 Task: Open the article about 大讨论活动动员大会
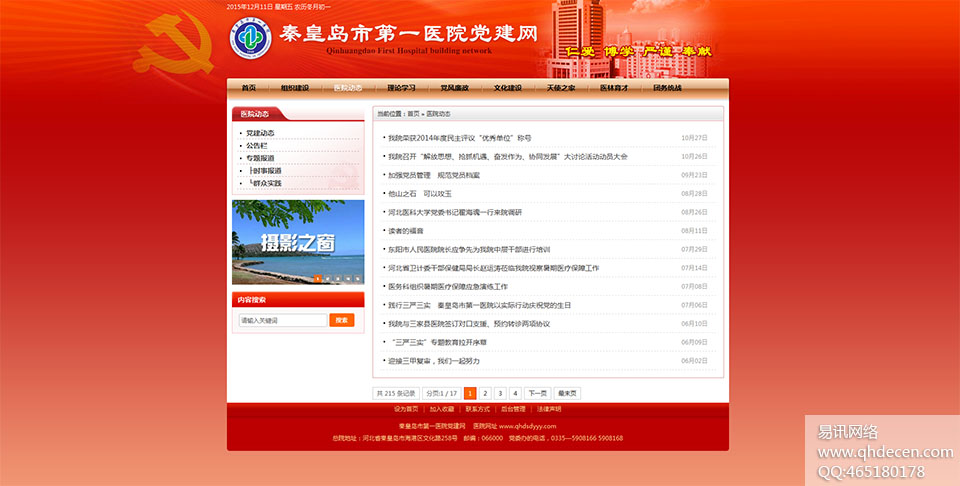[x=508, y=157]
